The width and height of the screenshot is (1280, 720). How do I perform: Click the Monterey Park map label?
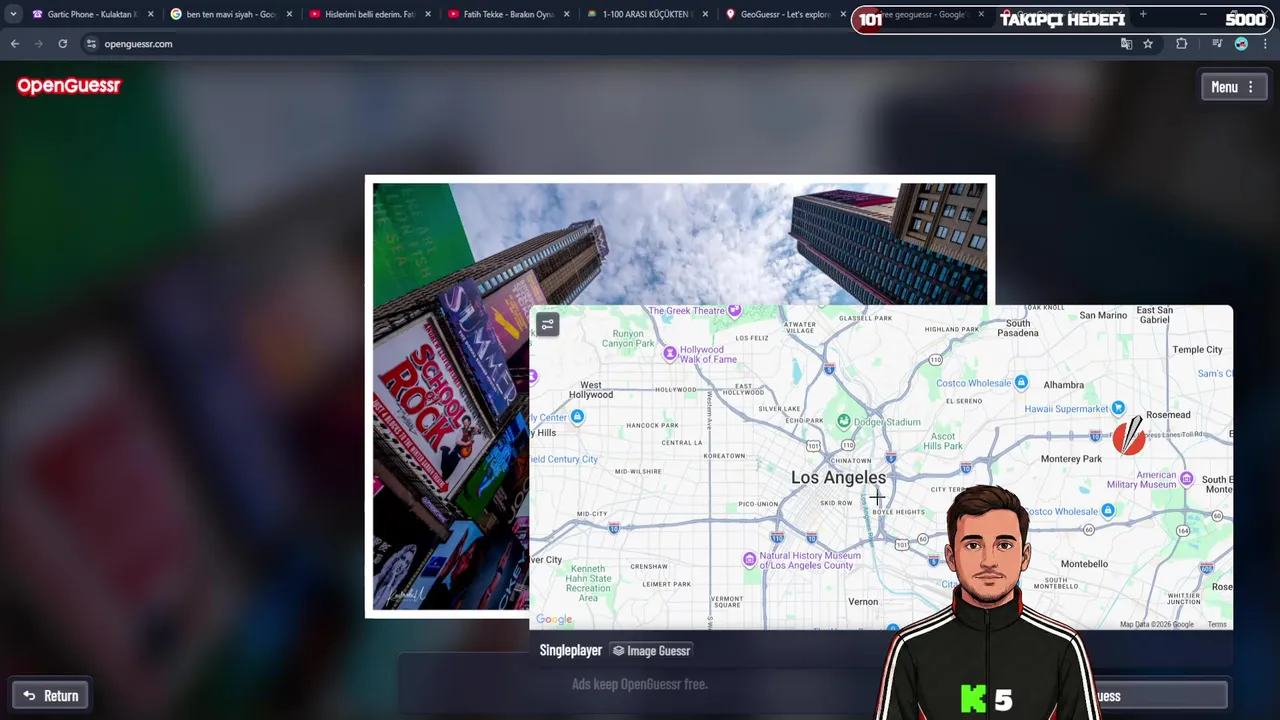pyautogui.click(x=1071, y=459)
